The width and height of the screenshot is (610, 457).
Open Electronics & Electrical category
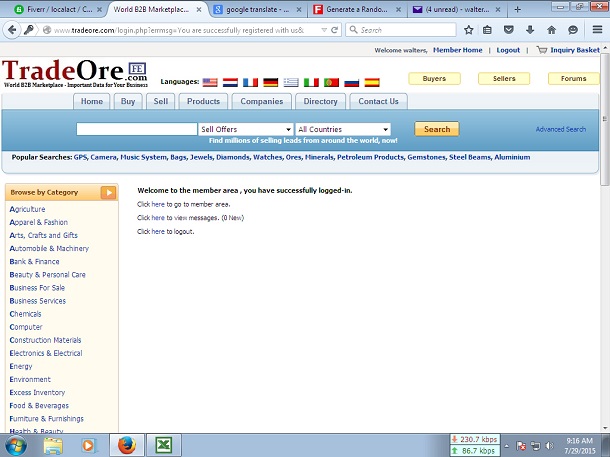(46, 353)
